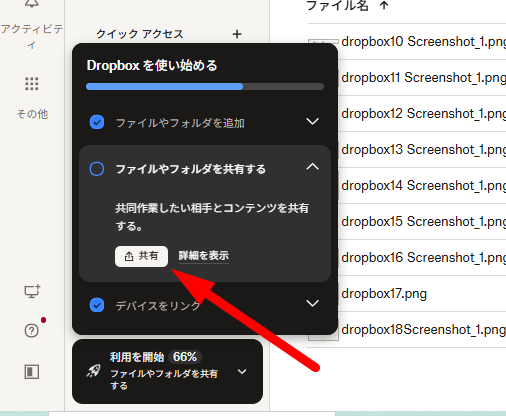Sort by ファイル名 using arrow icon
The image size is (506, 416).
[x=384, y=5]
